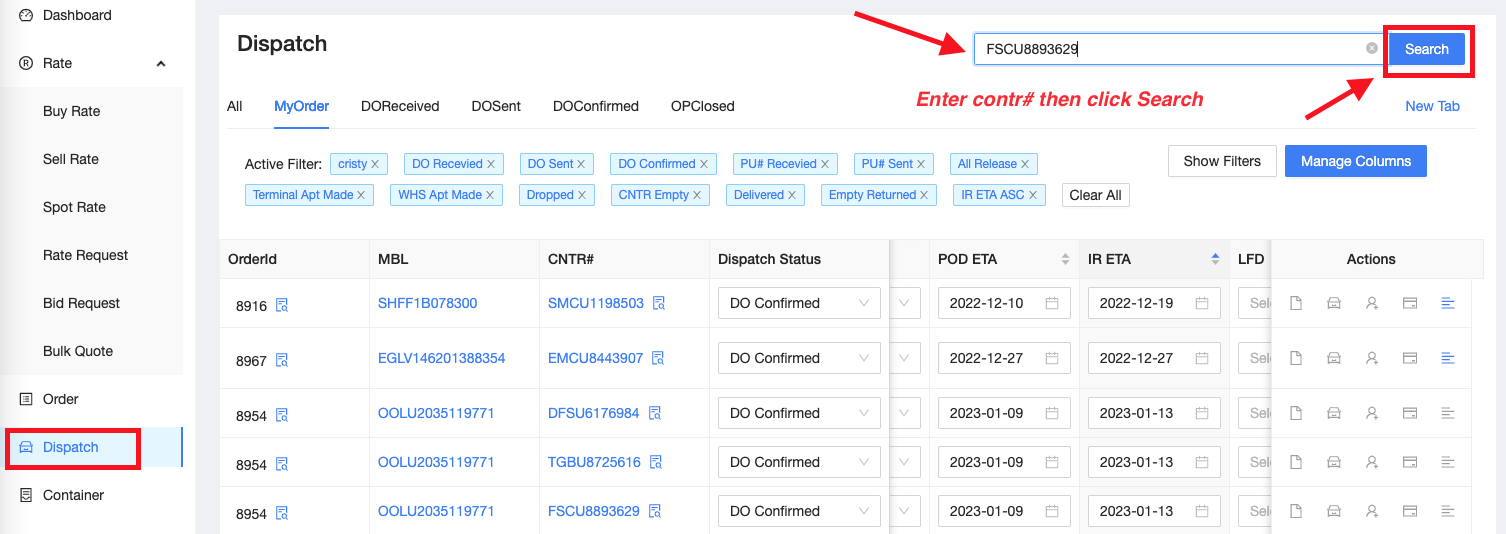Click the blue Search button
The width and height of the screenshot is (1506, 534).
click(1426, 49)
